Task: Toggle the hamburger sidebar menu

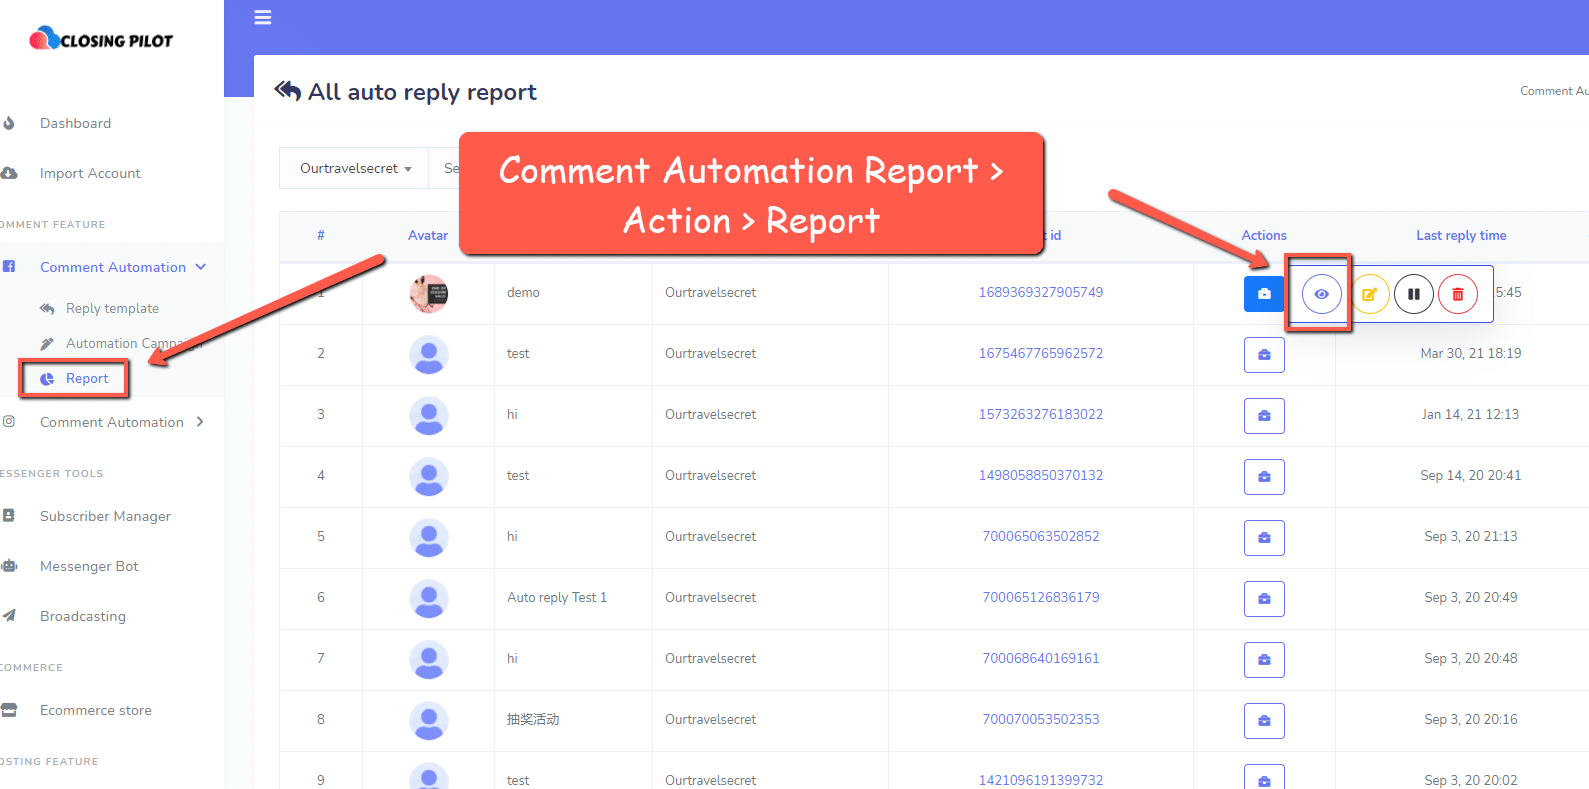Action: click(263, 17)
